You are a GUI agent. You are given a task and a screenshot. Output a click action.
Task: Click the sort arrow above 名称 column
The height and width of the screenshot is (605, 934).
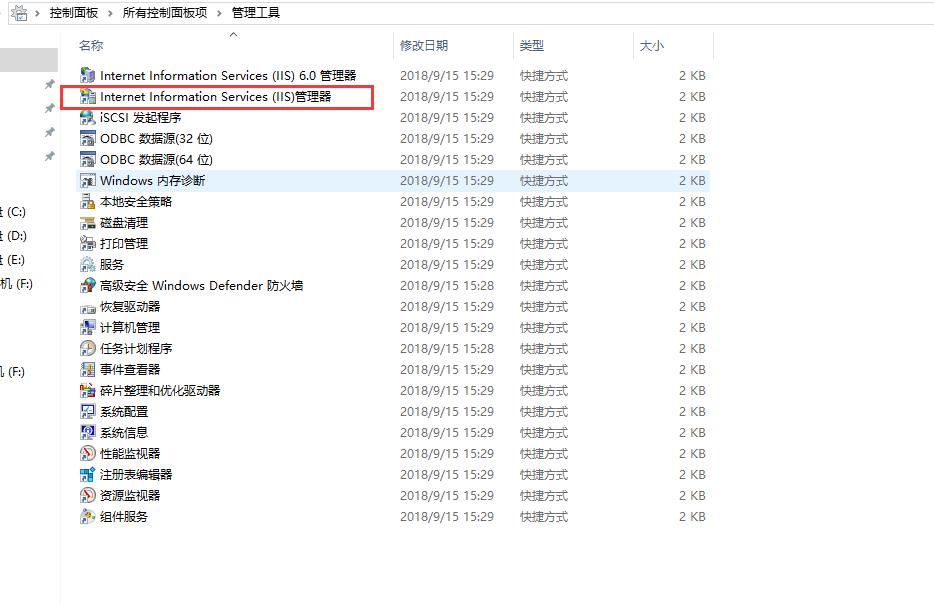(234, 35)
